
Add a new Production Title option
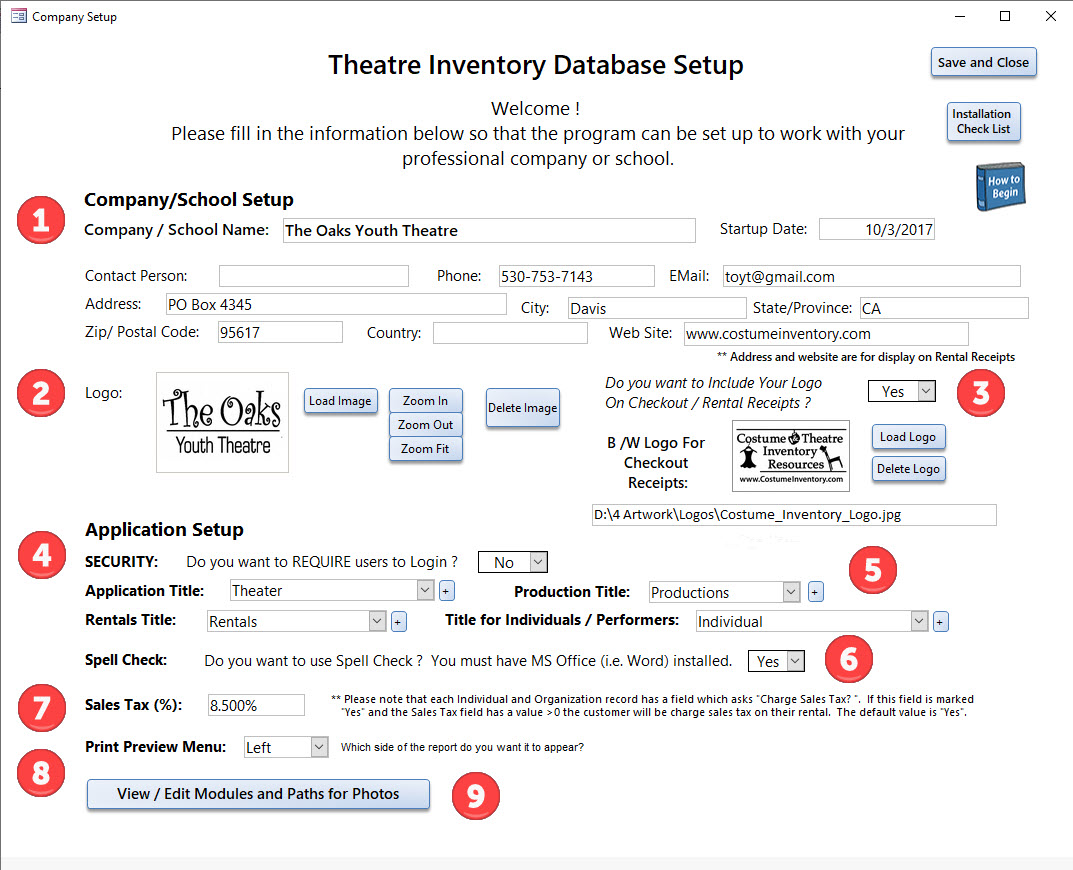[x=815, y=592]
